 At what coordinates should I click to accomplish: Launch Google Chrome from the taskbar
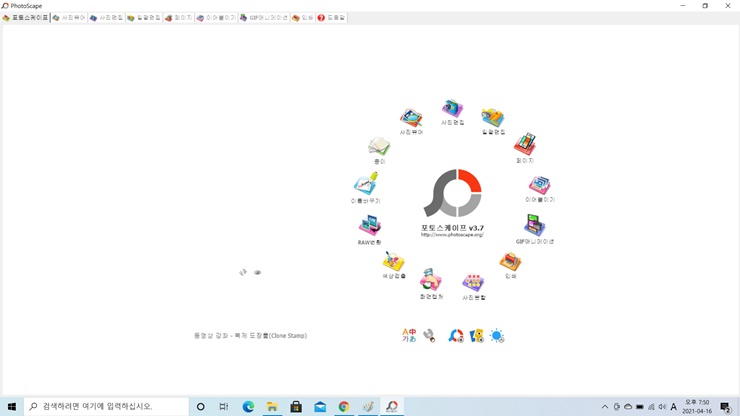point(344,406)
